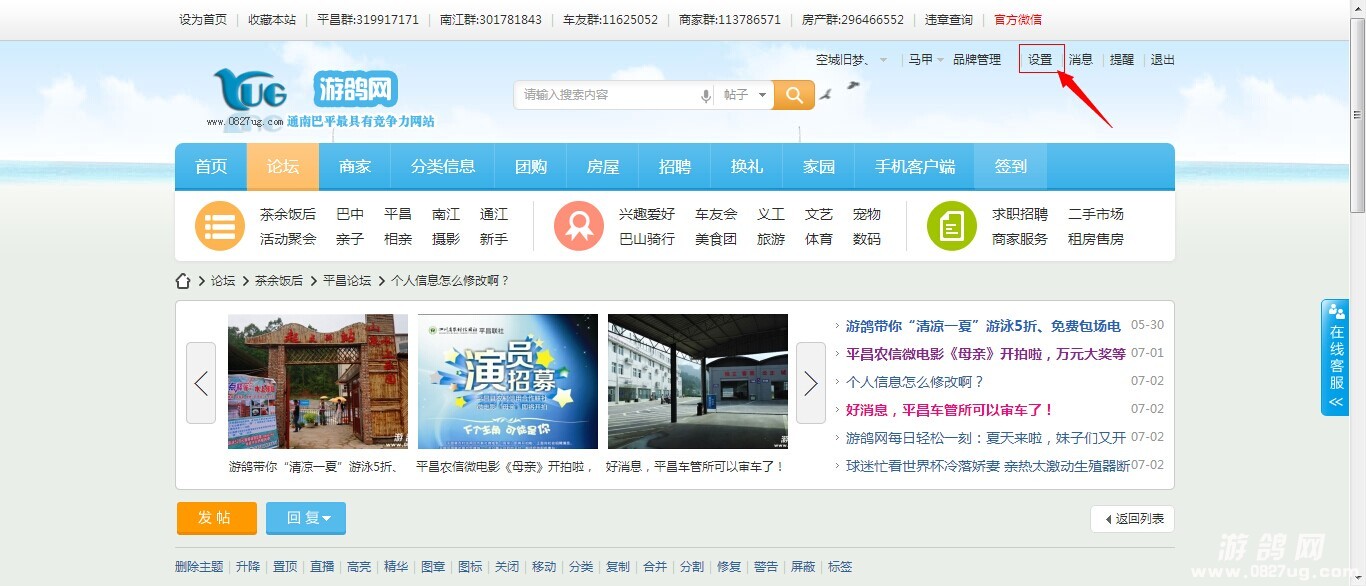1366x586 pixels.
Task: Click the orange search magnifier button
Action: click(794, 95)
